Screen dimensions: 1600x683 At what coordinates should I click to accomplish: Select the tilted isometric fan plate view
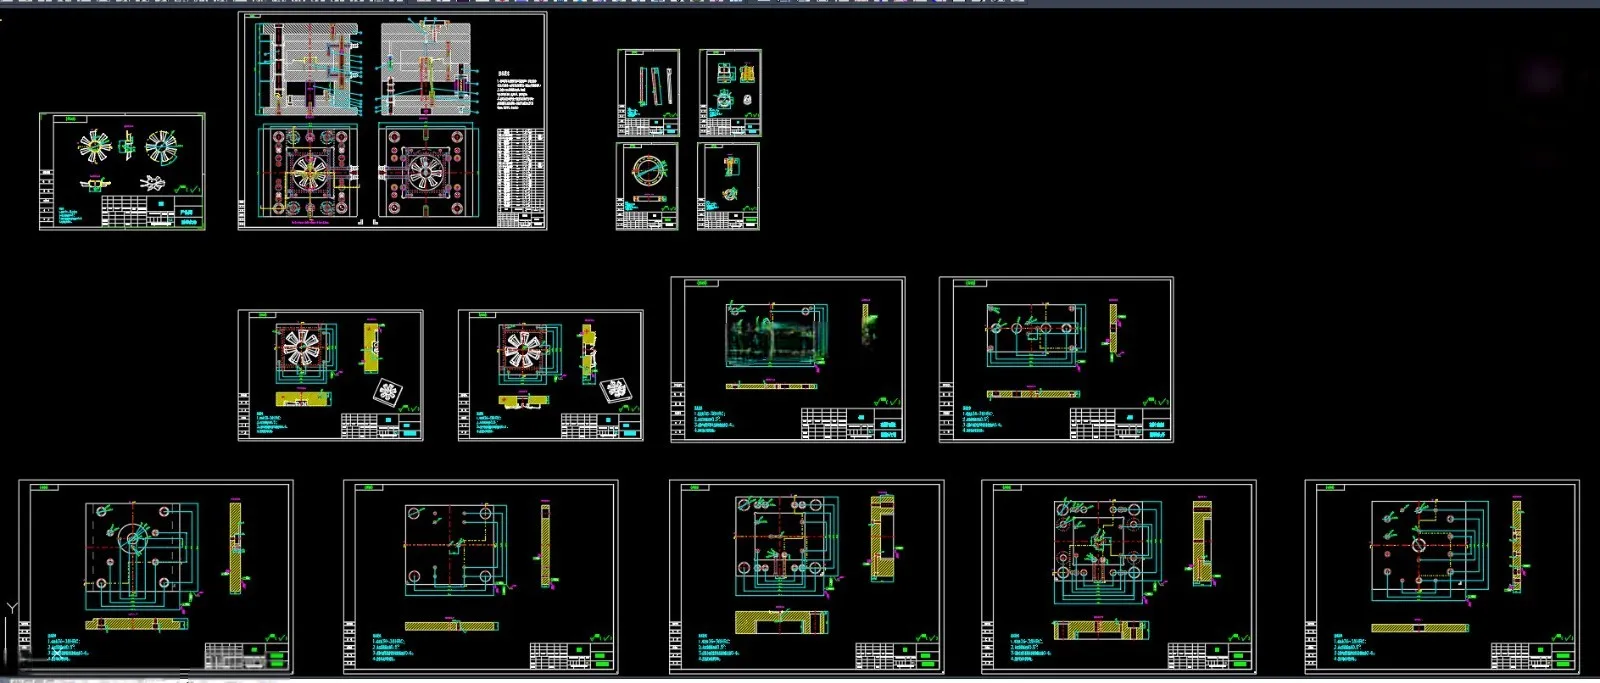click(x=387, y=391)
